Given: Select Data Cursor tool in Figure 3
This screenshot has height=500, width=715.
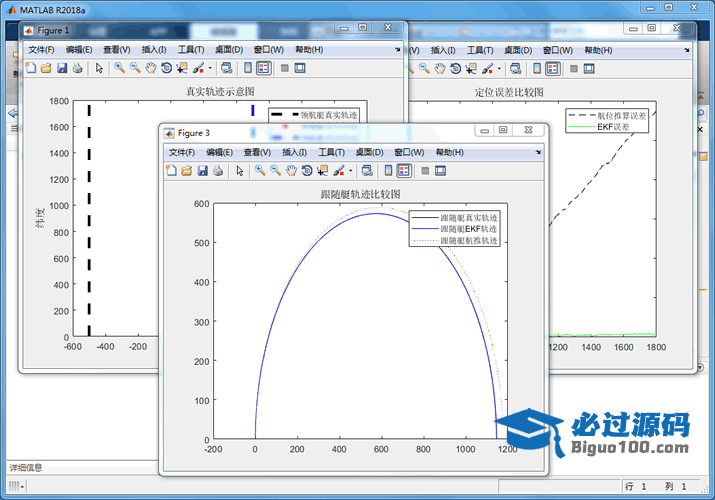Looking at the screenshot, I should [x=322, y=171].
